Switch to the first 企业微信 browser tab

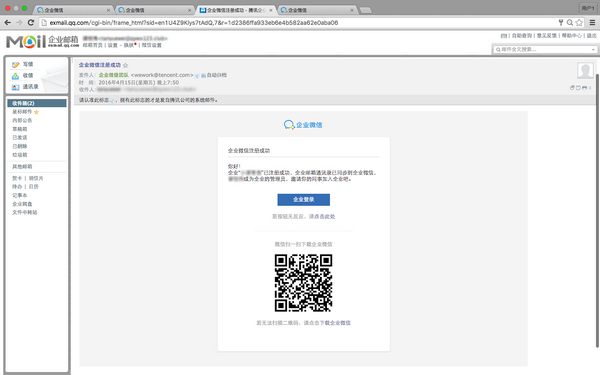pyautogui.click(x=72, y=10)
